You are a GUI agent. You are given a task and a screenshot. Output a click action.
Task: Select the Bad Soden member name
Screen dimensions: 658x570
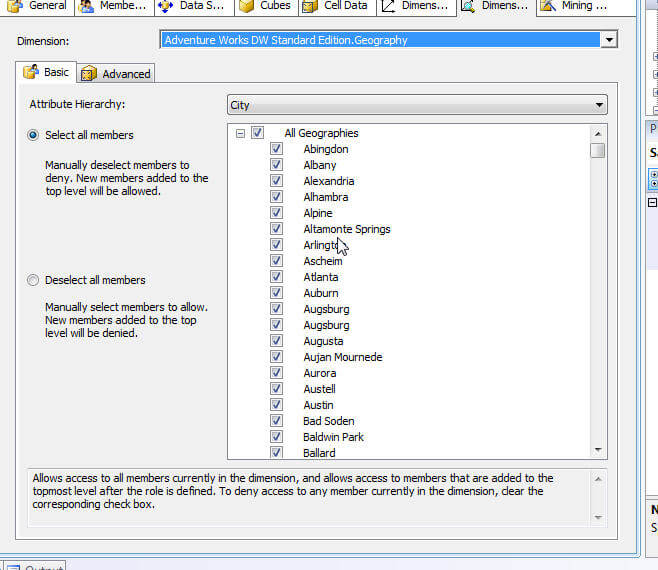pos(328,421)
